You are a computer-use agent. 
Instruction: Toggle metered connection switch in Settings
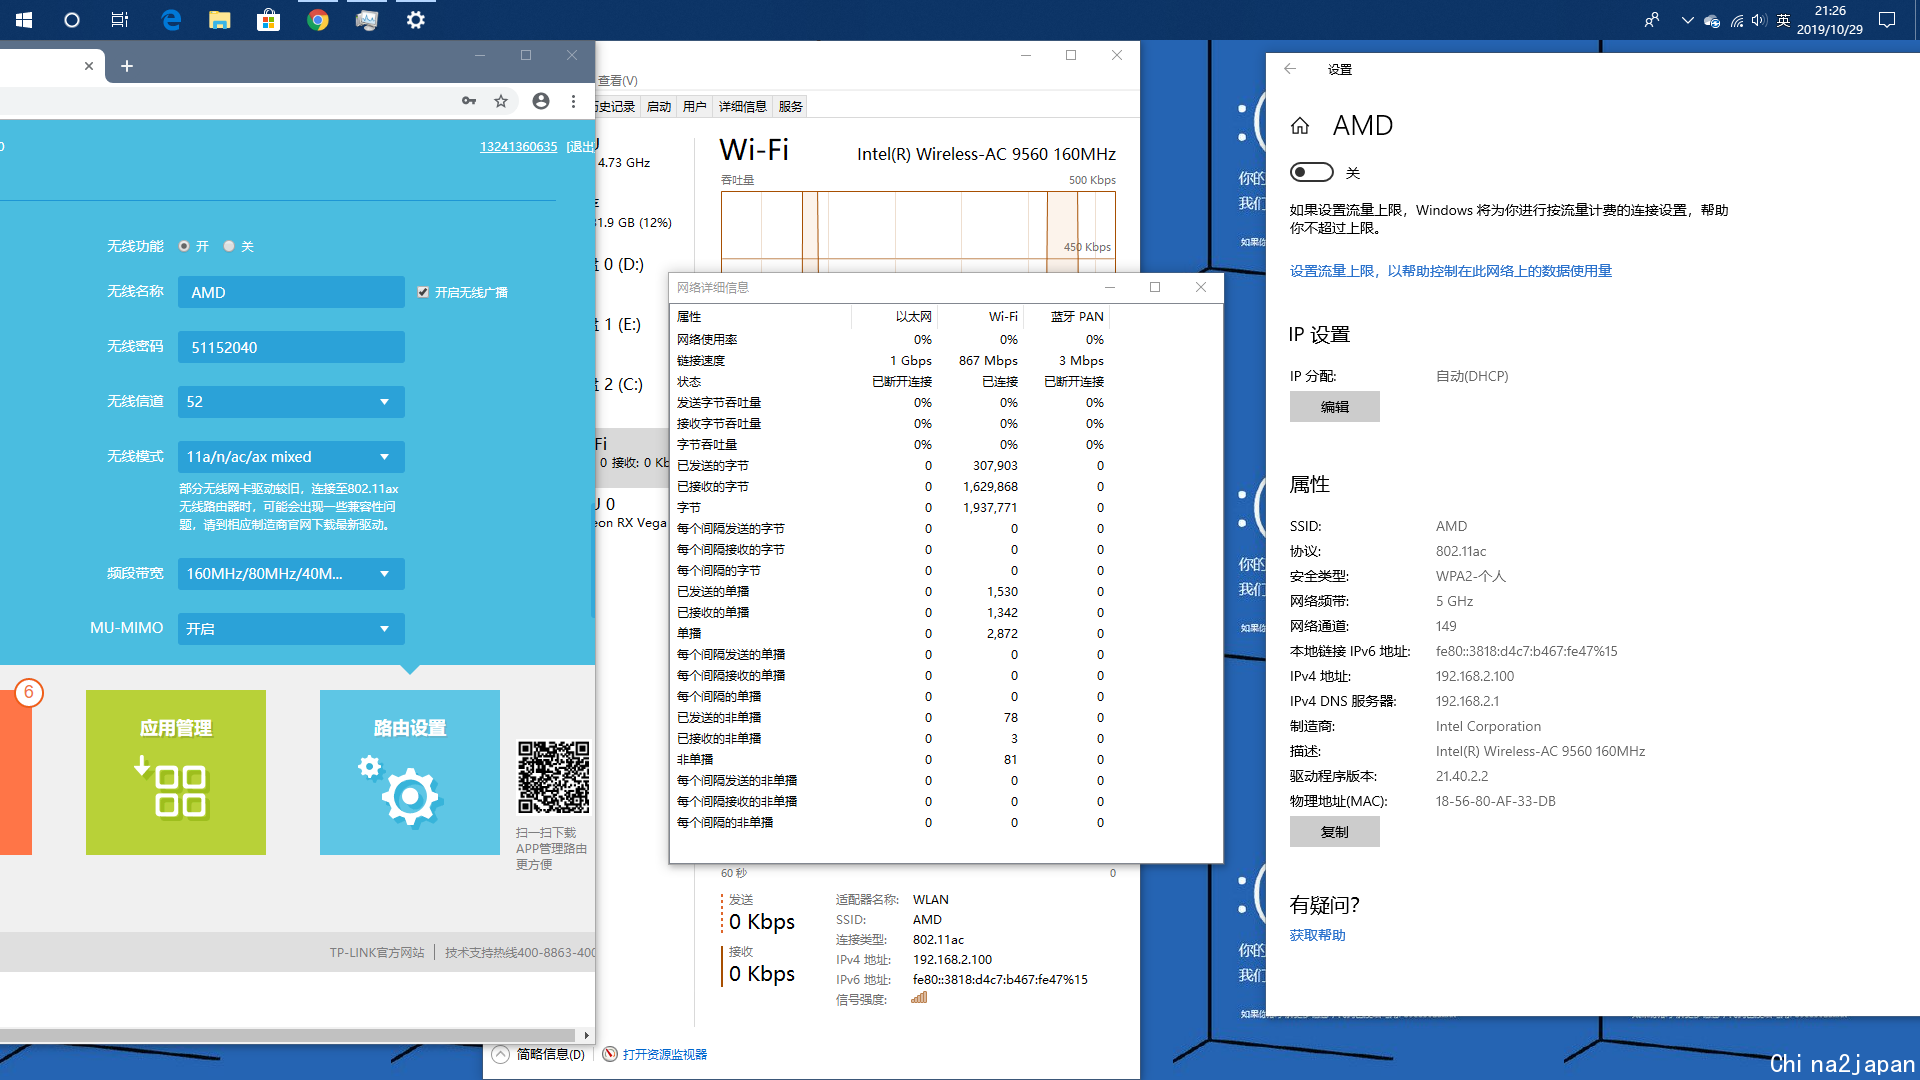point(1312,172)
